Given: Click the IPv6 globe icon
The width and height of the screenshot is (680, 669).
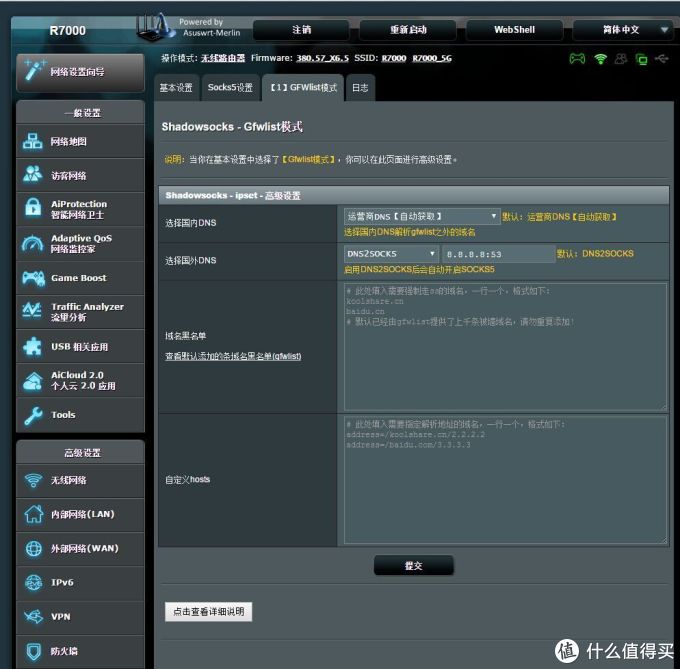Looking at the screenshot, I should pos(33,583).
